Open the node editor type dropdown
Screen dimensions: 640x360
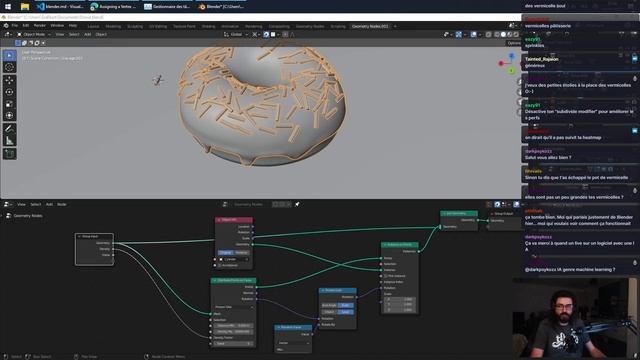tap(8, 204)
